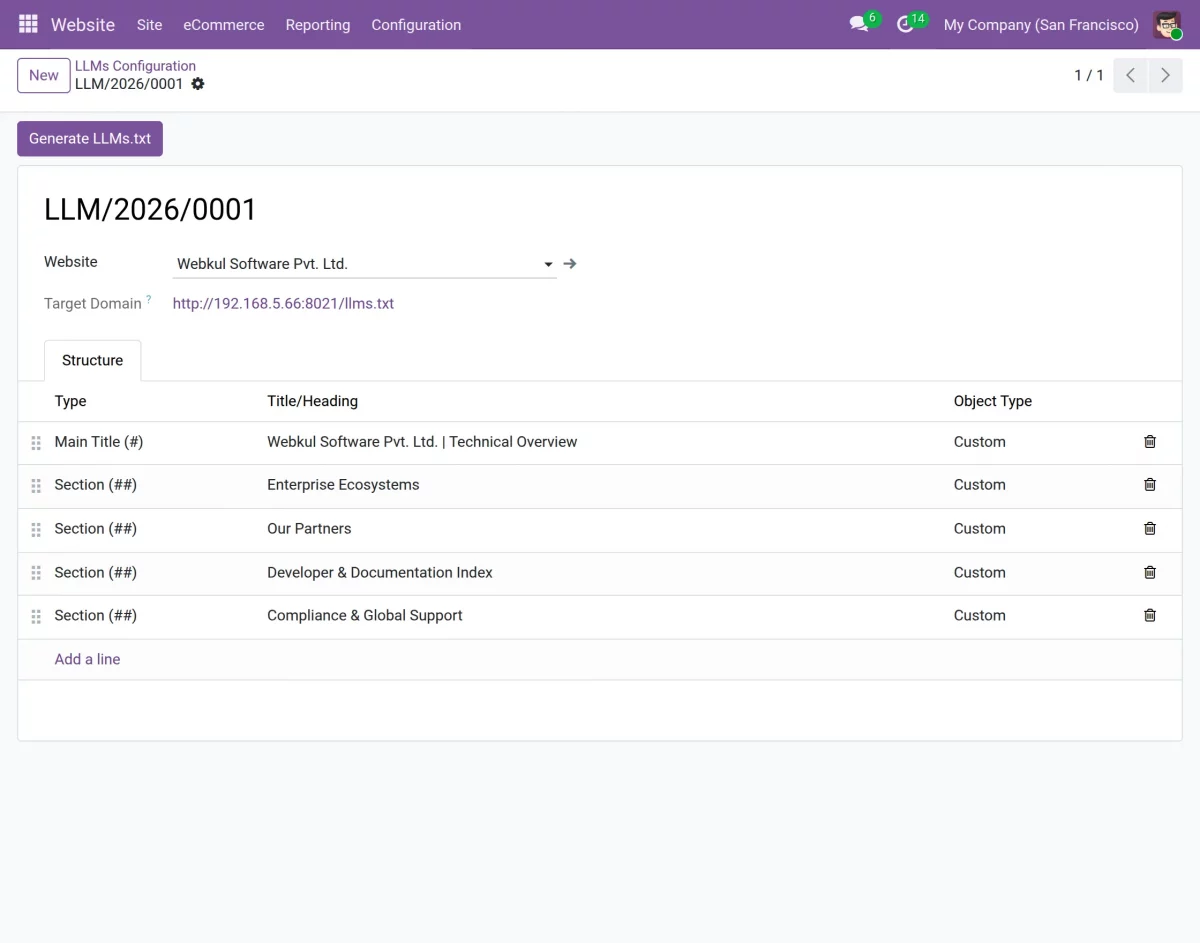The image size is (1200, 943).
Task: Open the conversations chat icon
Action: pyautogui.click(x=859, y=24)
